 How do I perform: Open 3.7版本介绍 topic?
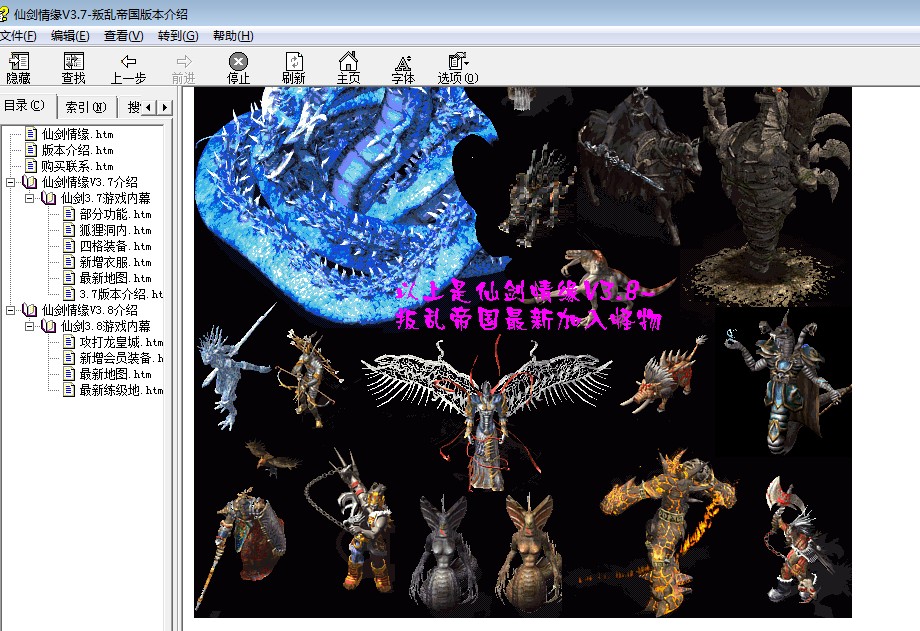(121, 294)
